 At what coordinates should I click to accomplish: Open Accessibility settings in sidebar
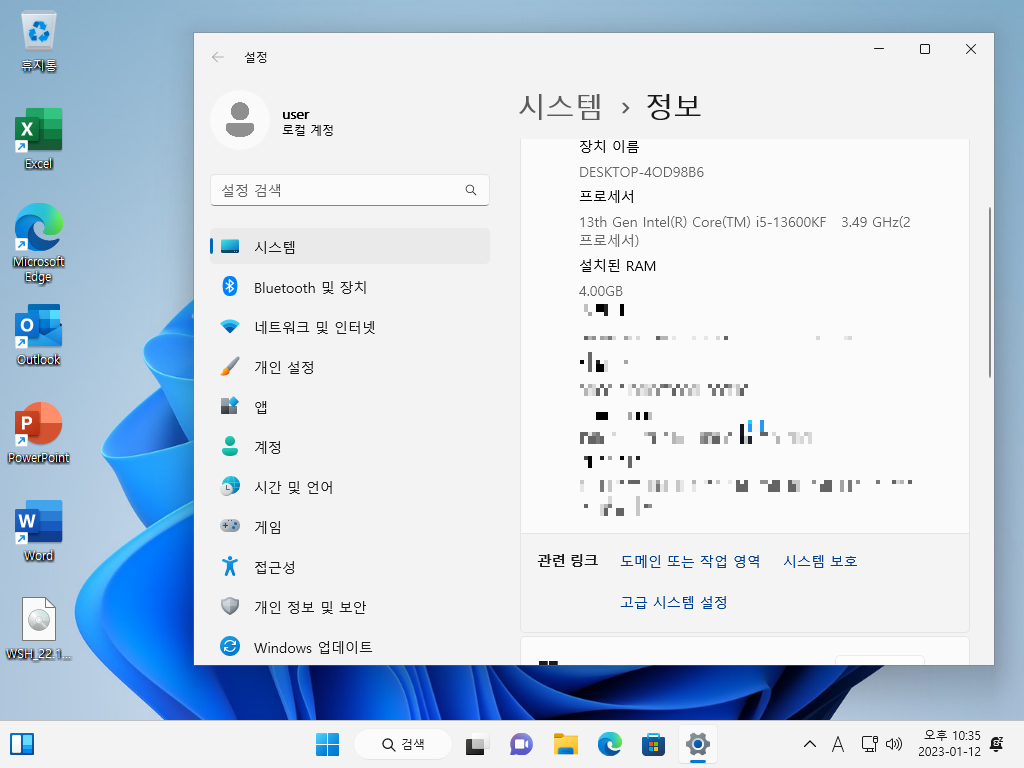(350, 566)
